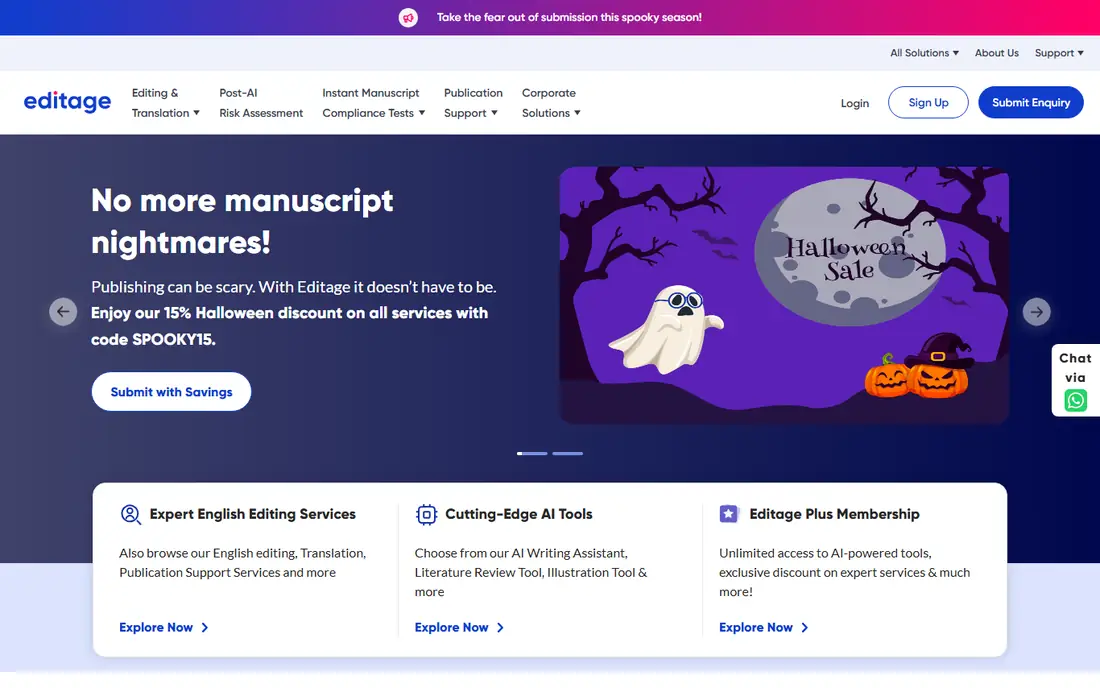Open Post-AI Risk Assessment page
The width and height of the screenshot is (1100, 688).
coord(261,102)
